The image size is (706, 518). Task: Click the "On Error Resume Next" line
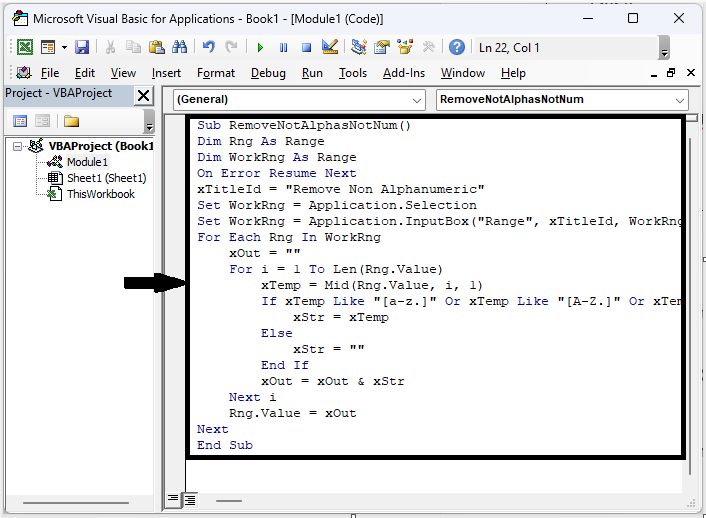pyautogui.click(x=276, y=173)
